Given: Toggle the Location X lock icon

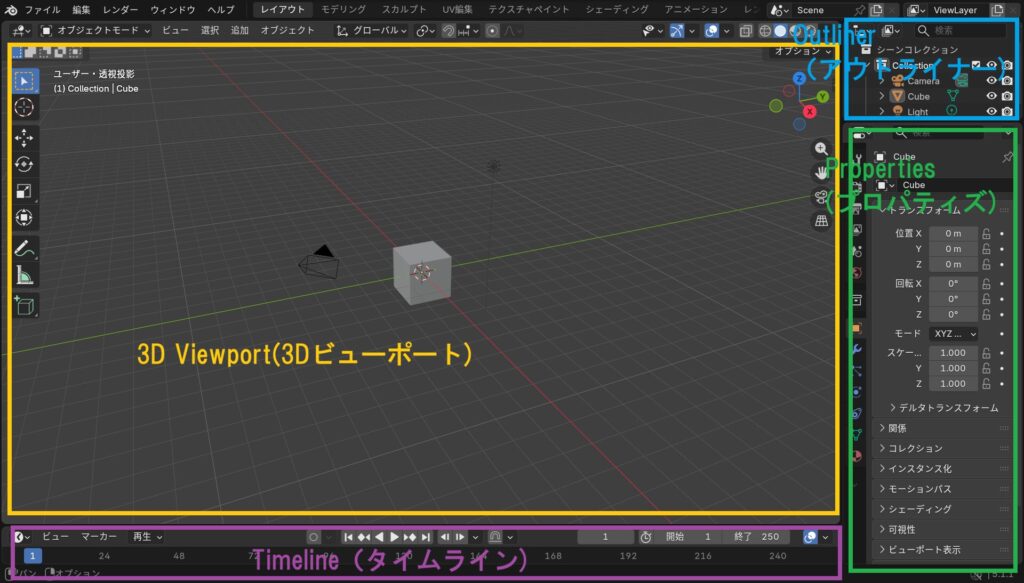Looking at the screenshot, I should coord(986,233).
